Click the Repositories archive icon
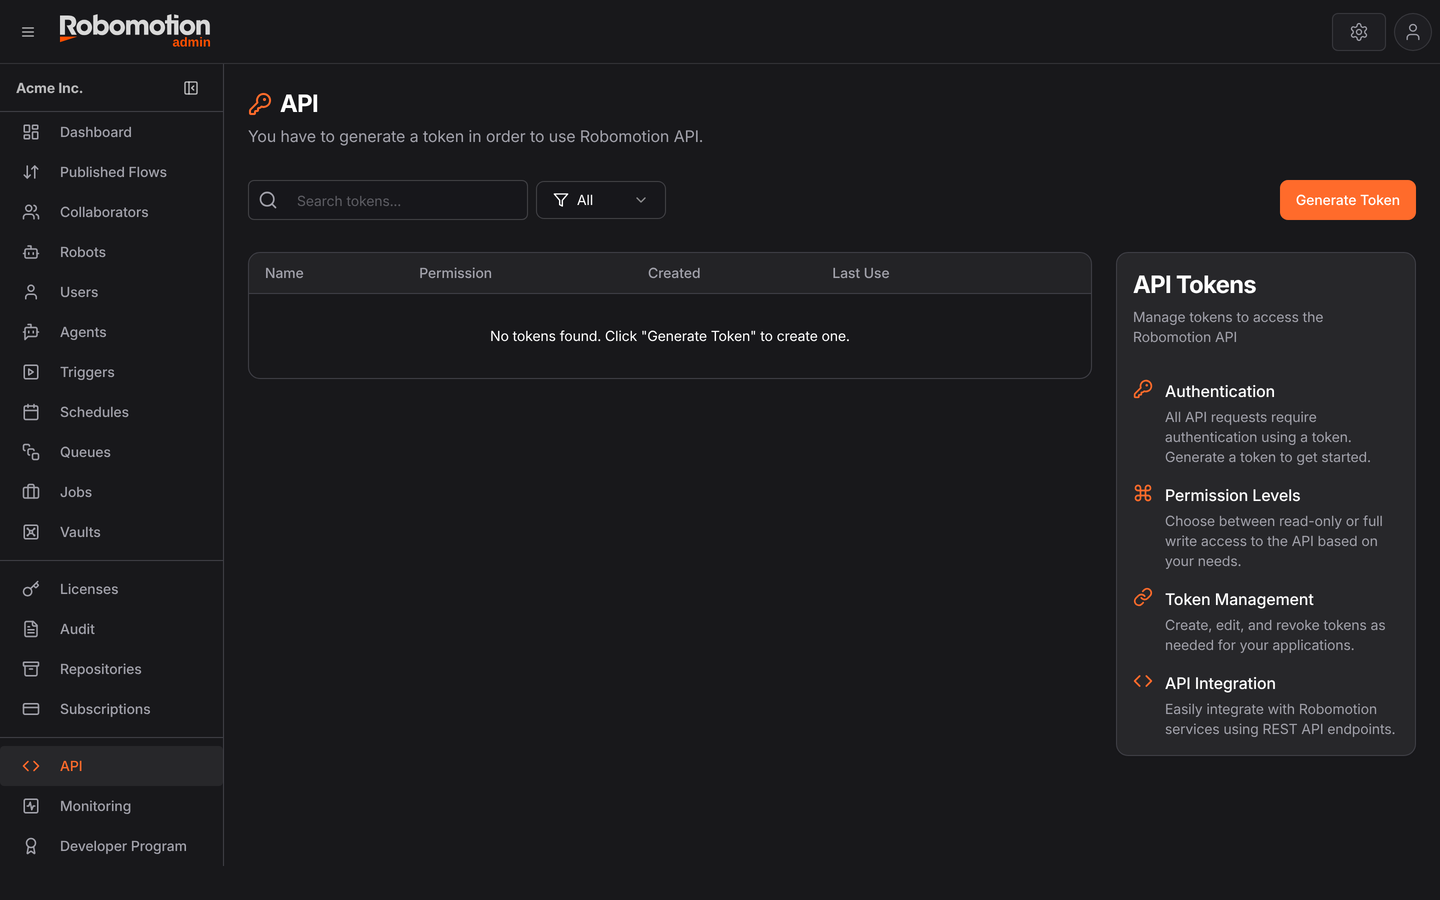 click(x=31, y=669)
